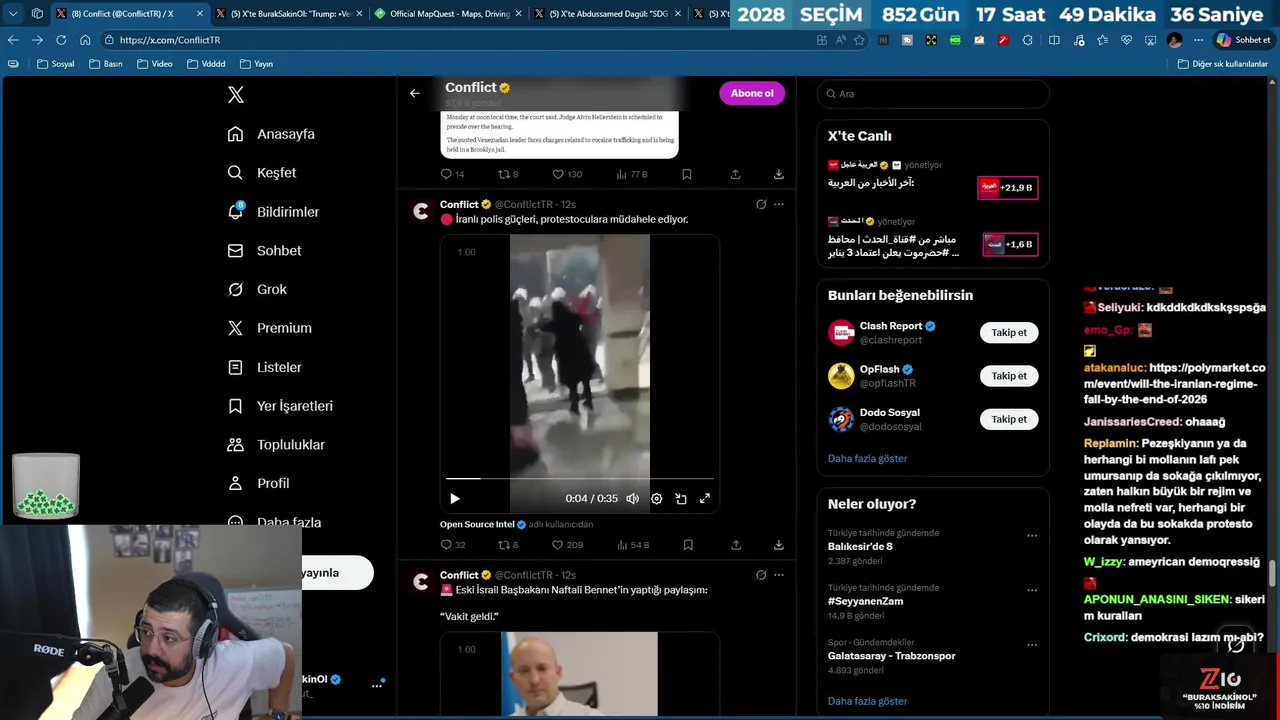Open the Basın bookmarks folder
1280x720 pixels.
[106, 64]
